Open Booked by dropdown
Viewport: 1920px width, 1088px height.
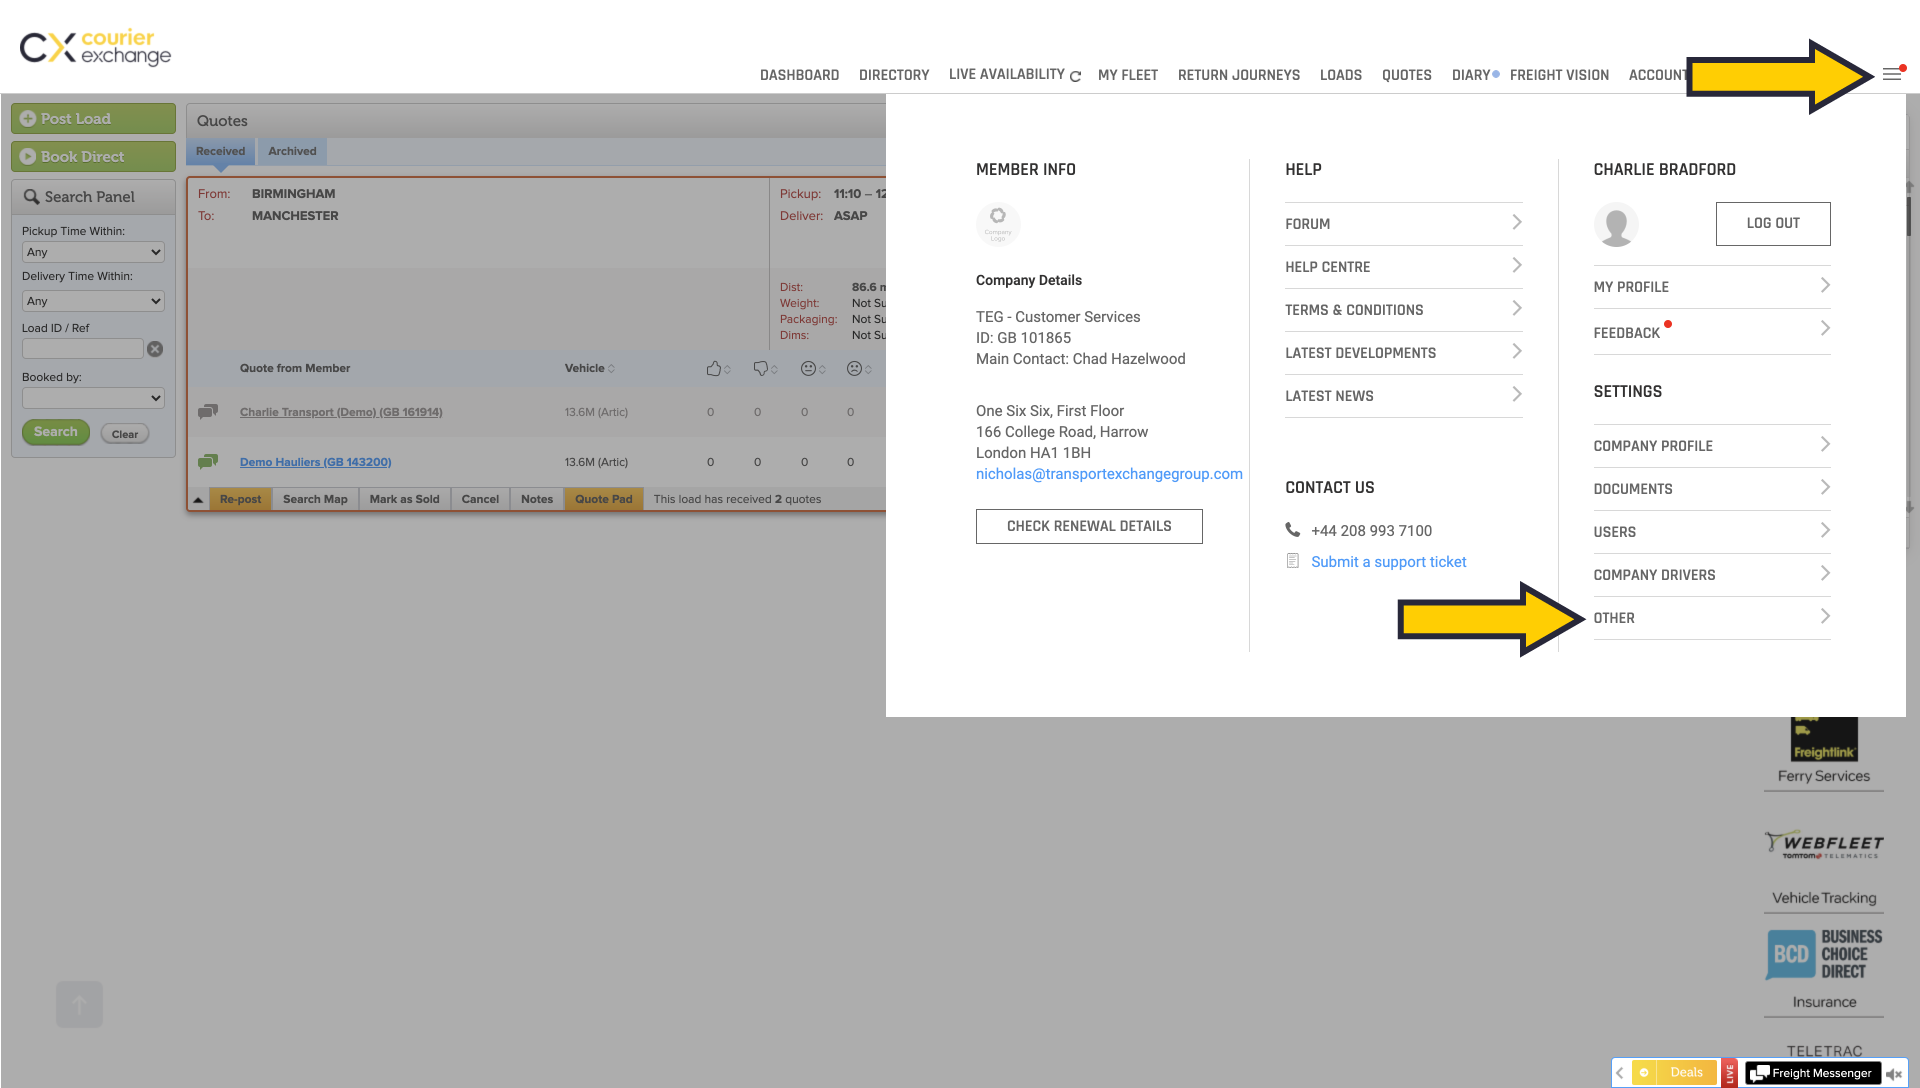tap(93, 398)
